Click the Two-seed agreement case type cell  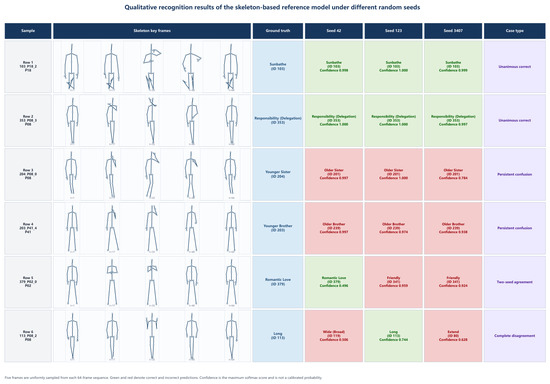tap(515, 282)
